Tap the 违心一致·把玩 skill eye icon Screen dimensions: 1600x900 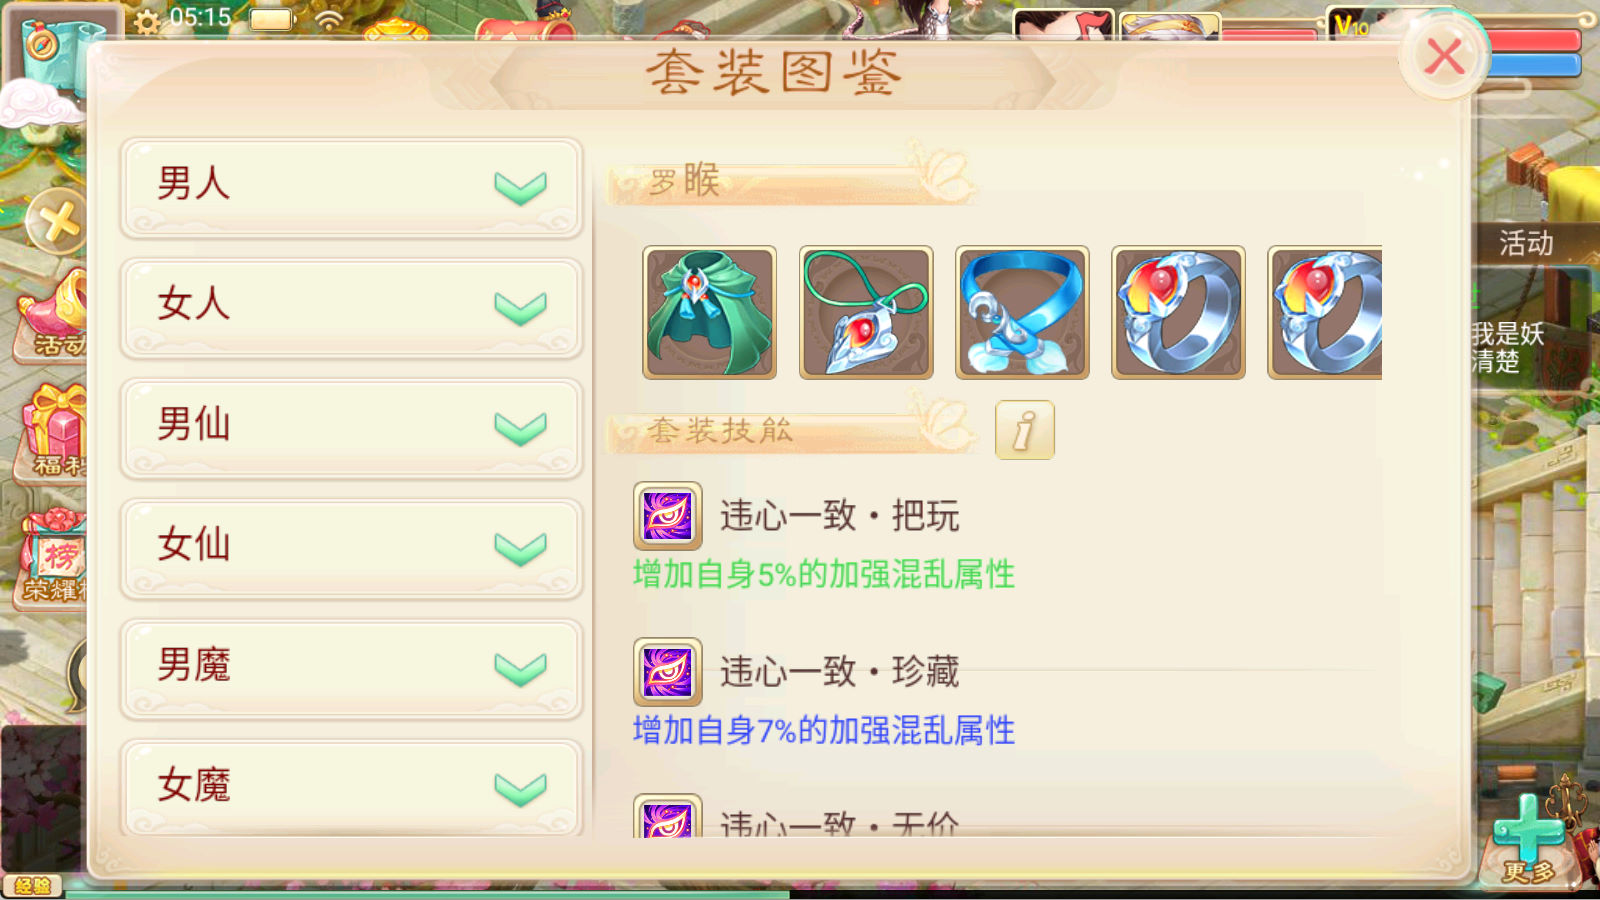click(667, 516)
